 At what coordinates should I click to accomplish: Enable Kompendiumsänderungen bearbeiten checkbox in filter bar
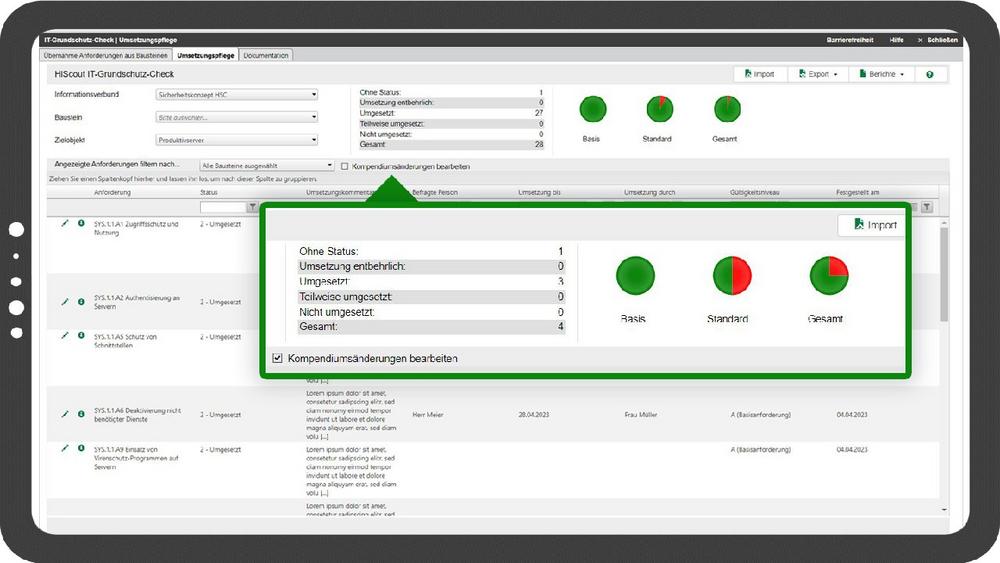click(x=345, y=166)
